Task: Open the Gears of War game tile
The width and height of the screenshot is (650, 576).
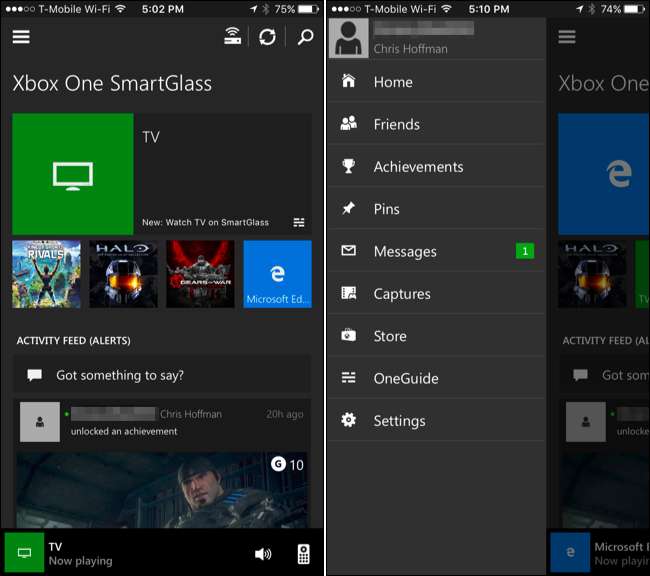Action: [x=200, y=273]
